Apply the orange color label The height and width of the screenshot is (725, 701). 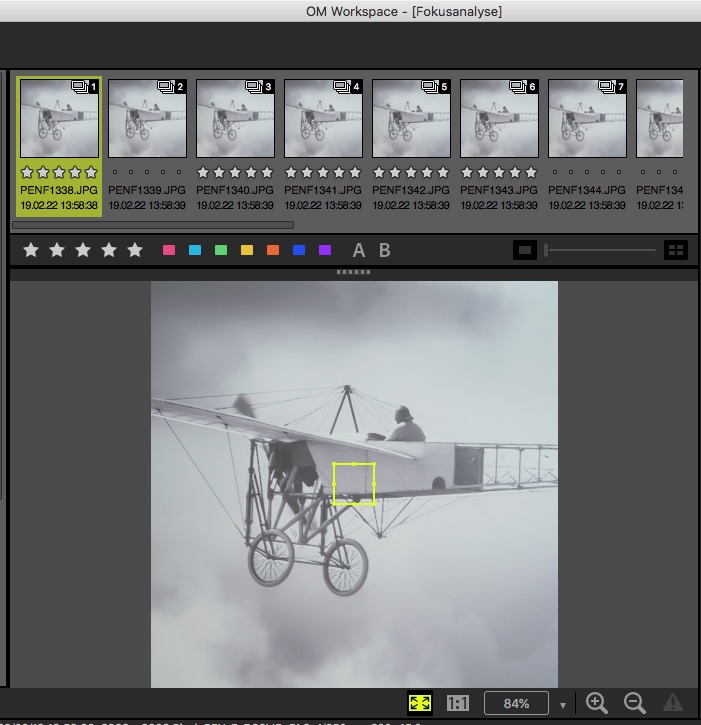point(273,250)
